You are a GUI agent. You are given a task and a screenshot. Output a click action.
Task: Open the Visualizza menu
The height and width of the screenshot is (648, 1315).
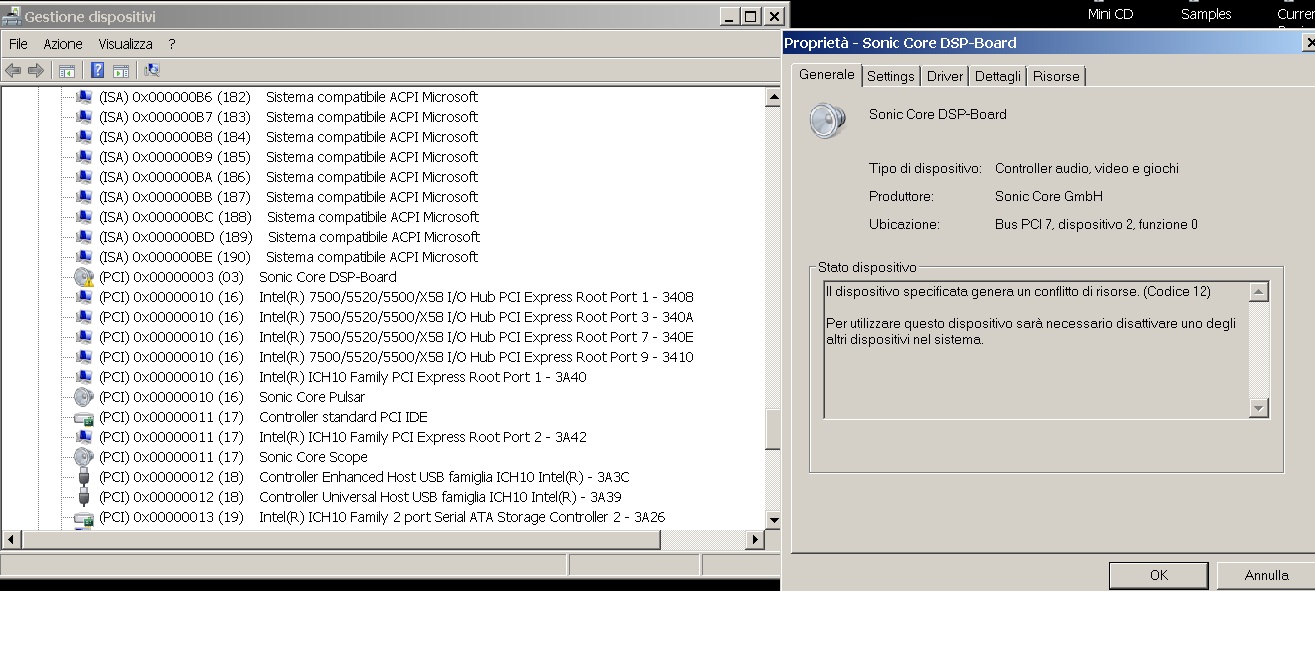(126, 44)
